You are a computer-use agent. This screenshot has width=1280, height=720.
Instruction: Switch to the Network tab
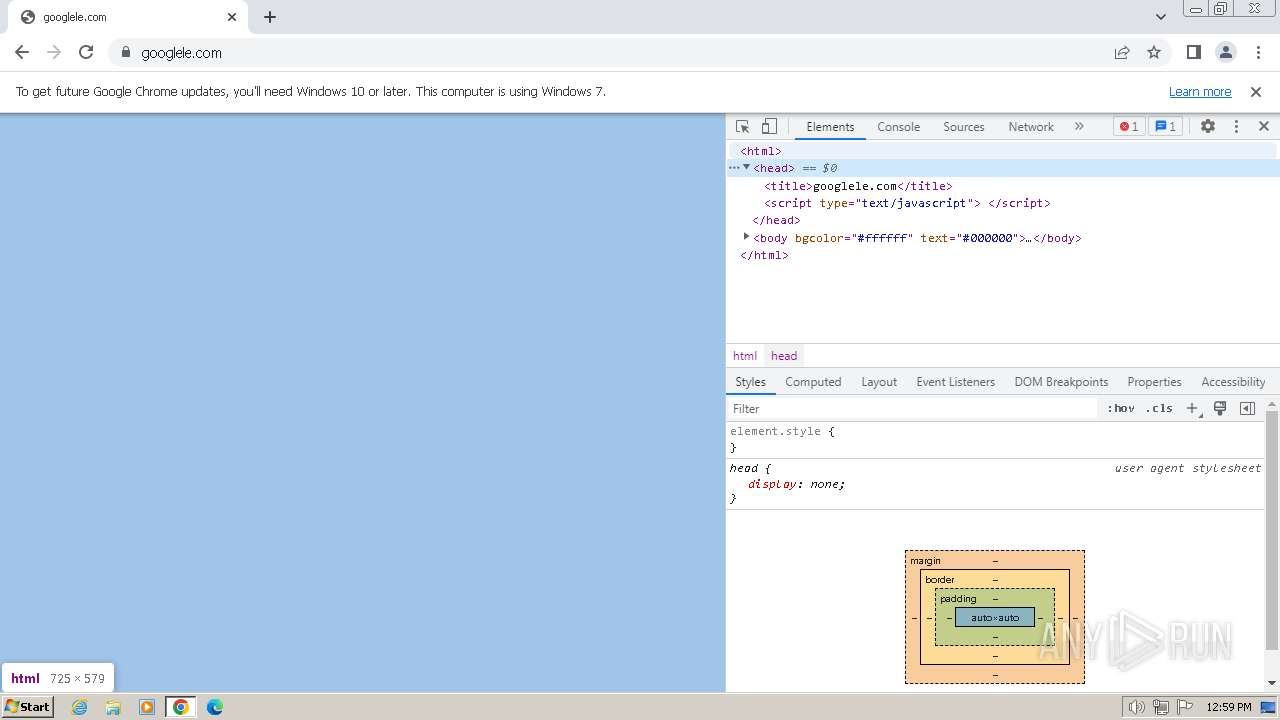1031,127
